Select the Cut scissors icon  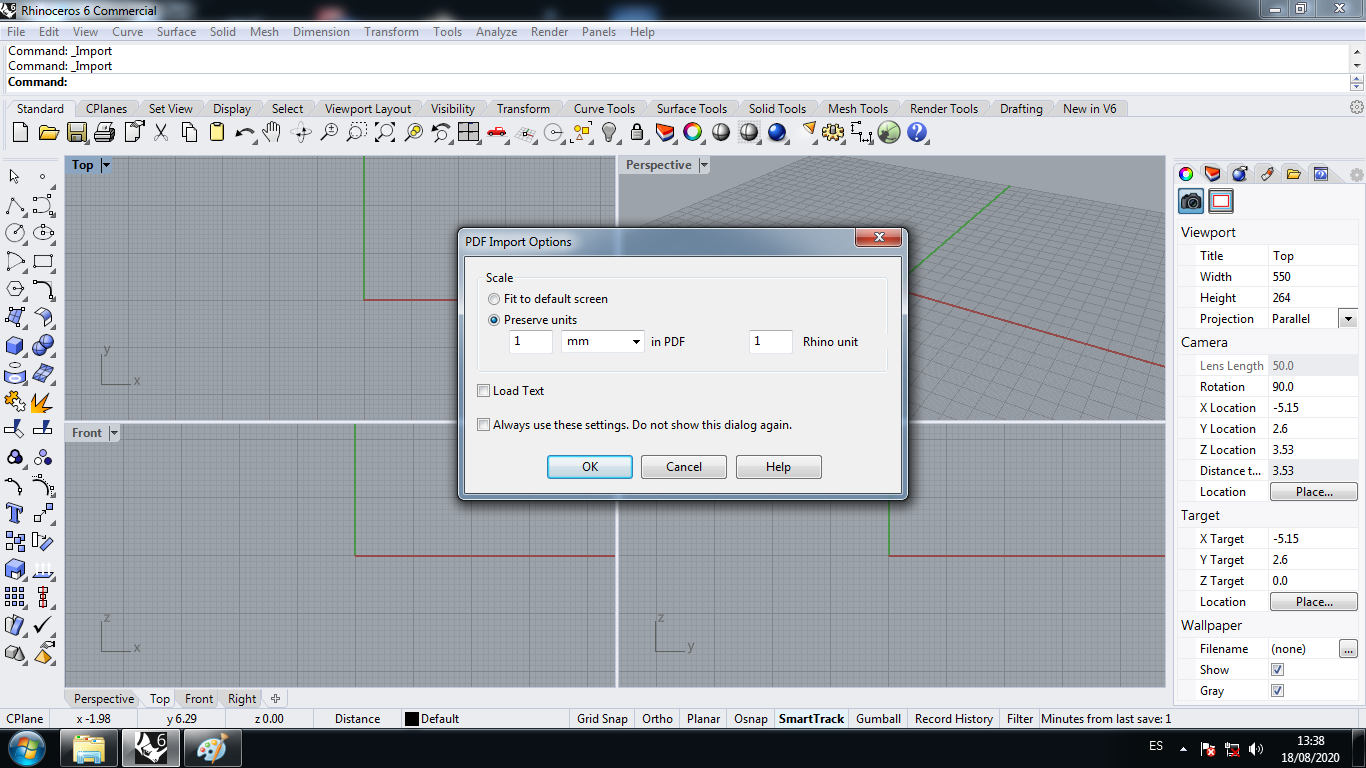161,132
